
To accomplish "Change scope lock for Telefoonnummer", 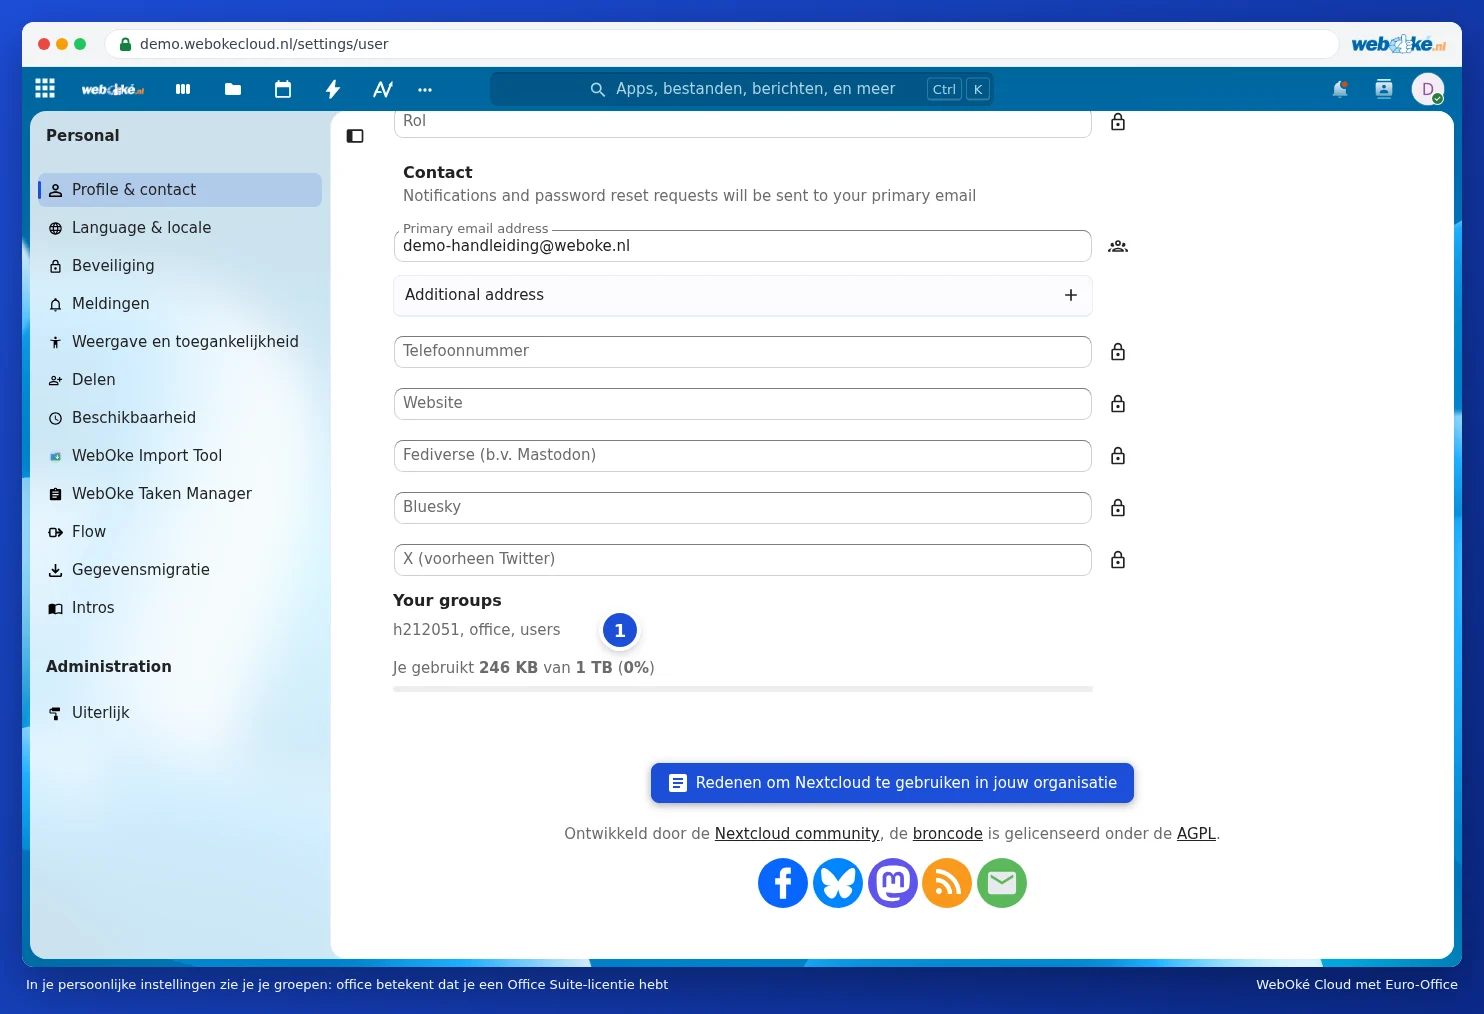I will click(1118, 352).
